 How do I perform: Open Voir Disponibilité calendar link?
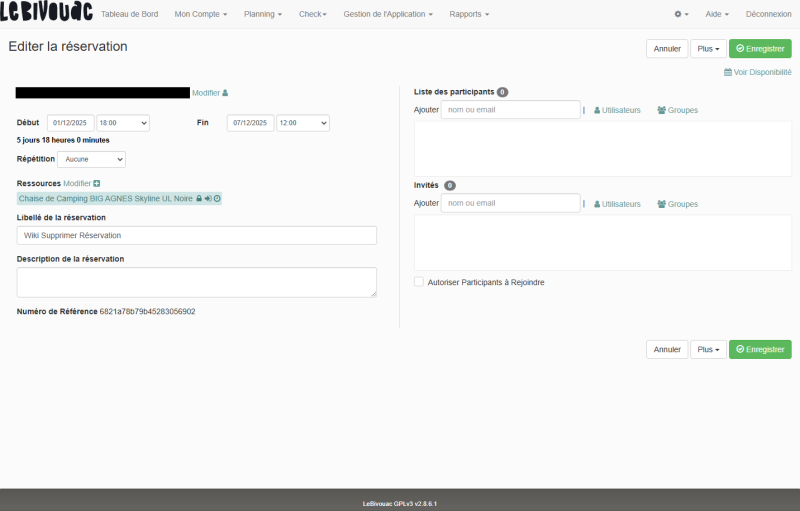[757, 72]
